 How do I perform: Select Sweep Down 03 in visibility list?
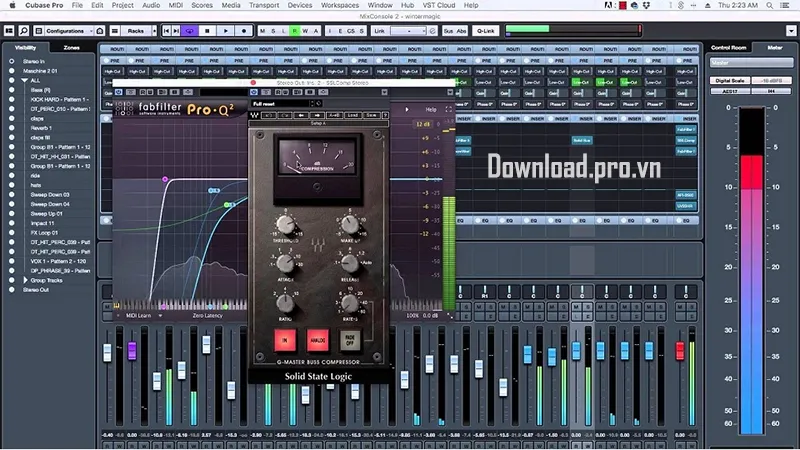tap(50, 194)
